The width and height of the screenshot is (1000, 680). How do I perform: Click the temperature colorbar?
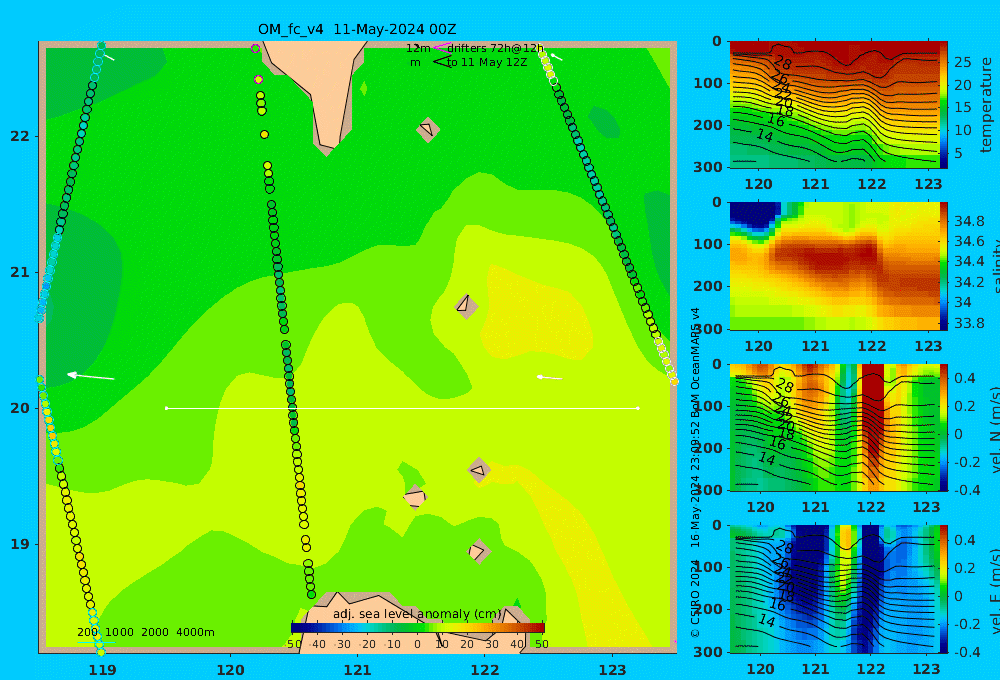(x=943, y=105)
